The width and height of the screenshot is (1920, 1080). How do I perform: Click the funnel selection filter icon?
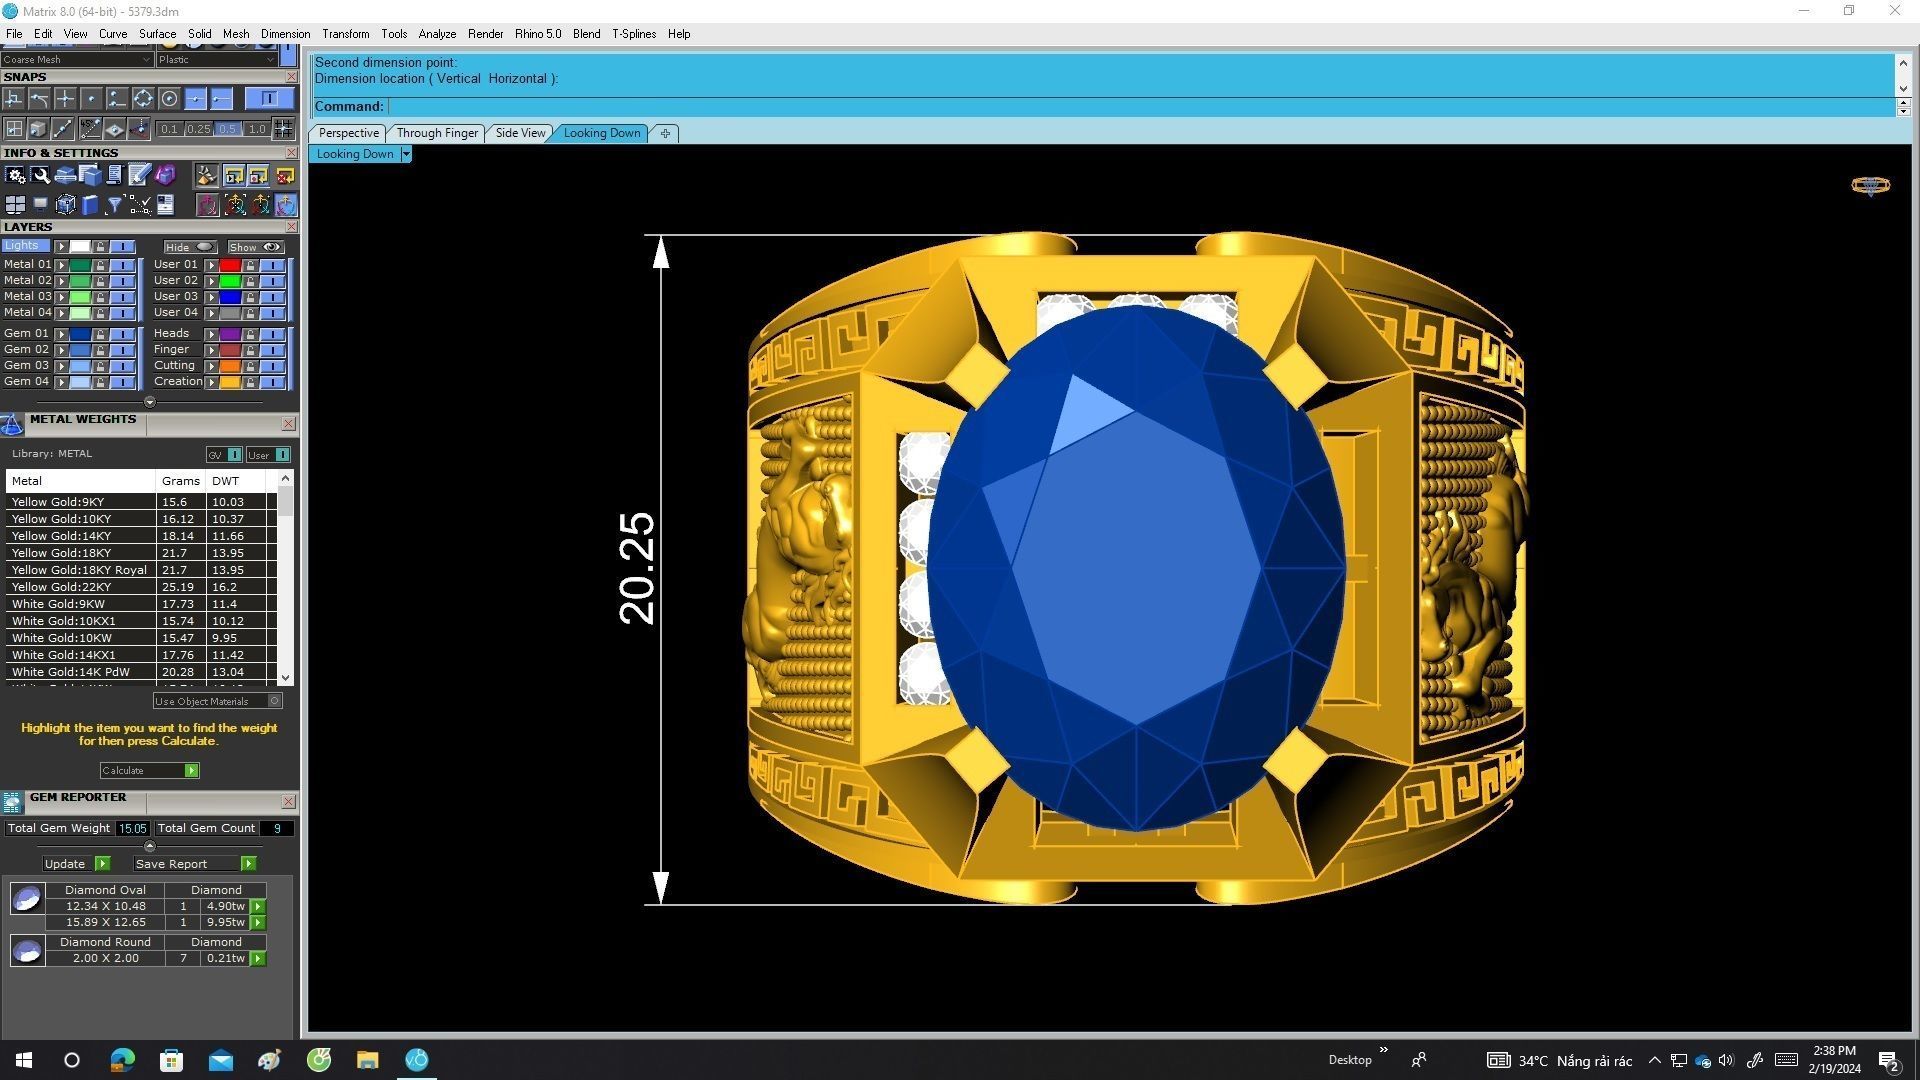[115, 205]
